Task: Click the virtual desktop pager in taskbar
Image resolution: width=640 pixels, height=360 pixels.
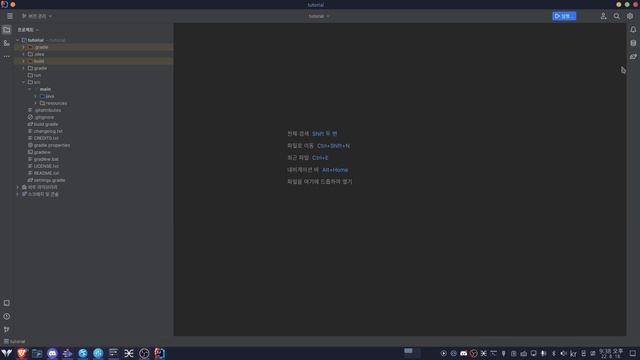Action: click(412, 352)
